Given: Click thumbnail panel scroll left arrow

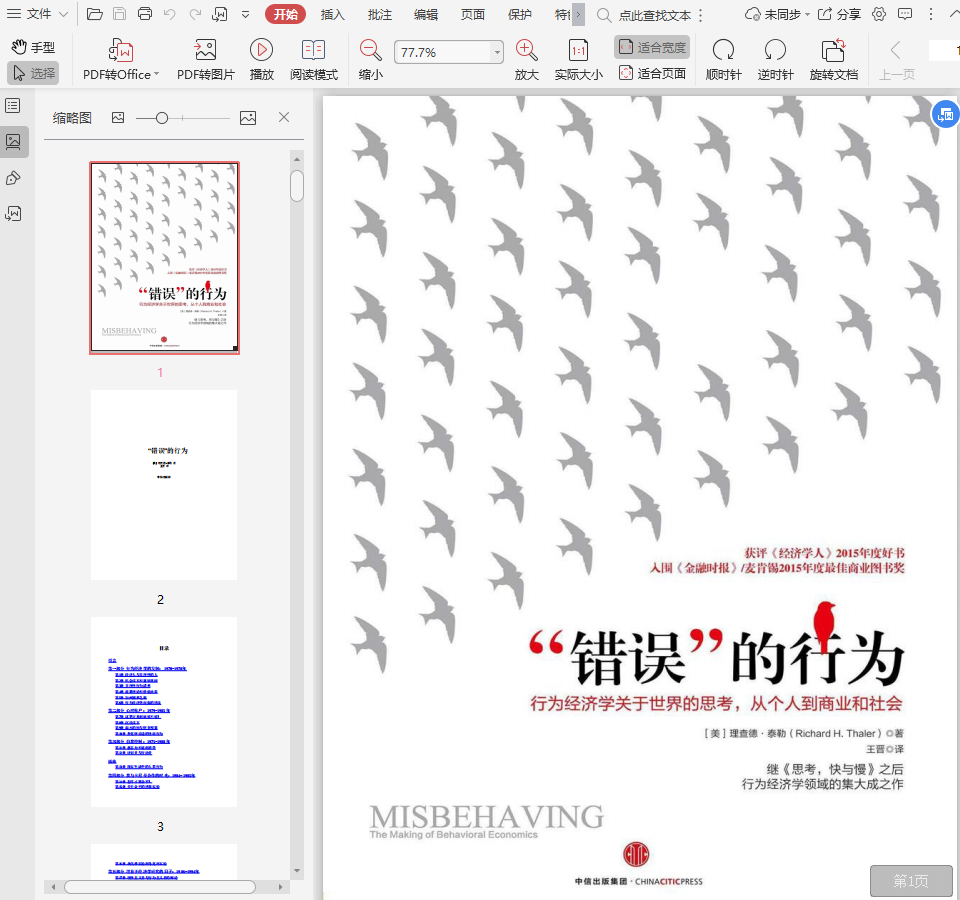Looking at the screenshot, I should point(53,887).
